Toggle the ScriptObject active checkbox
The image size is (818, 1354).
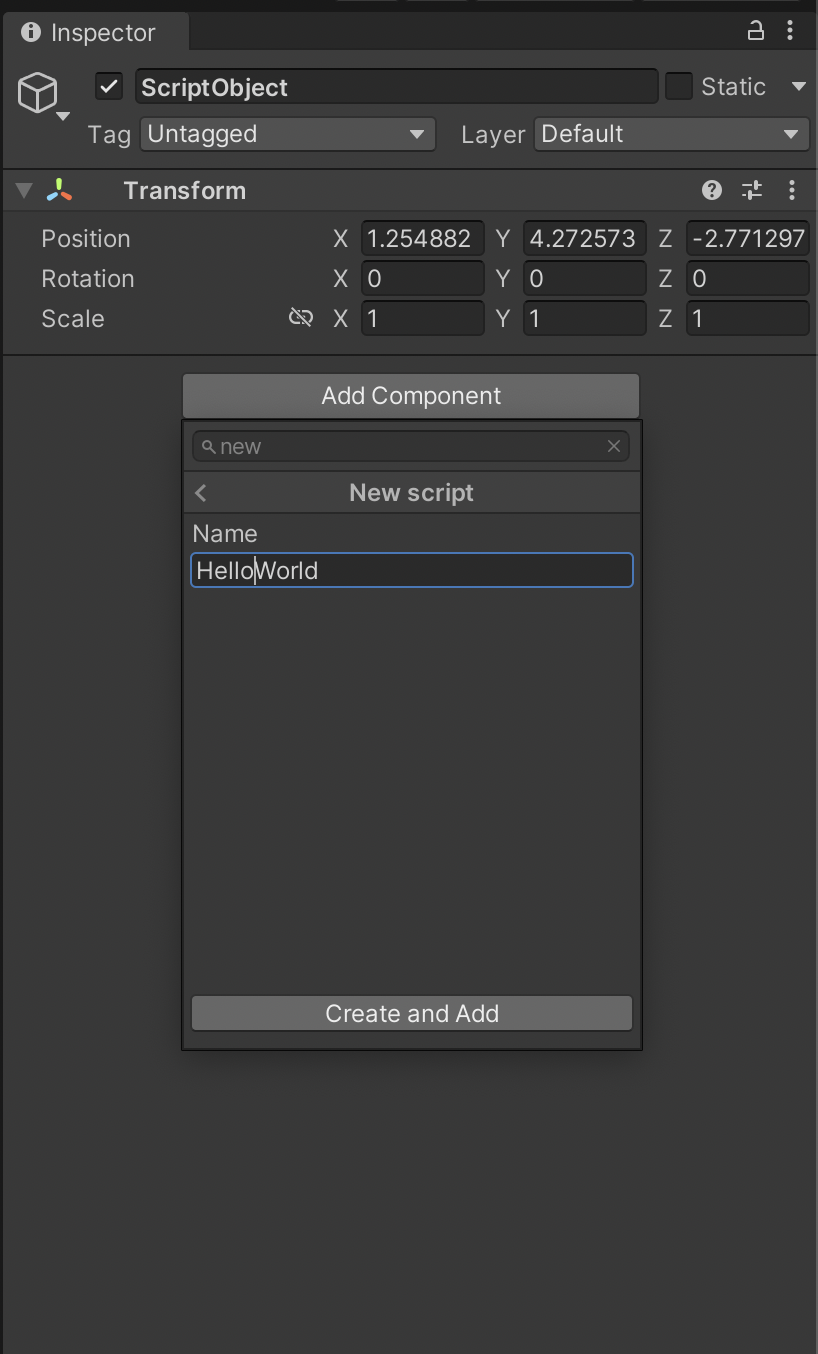[x=109, y=87]
